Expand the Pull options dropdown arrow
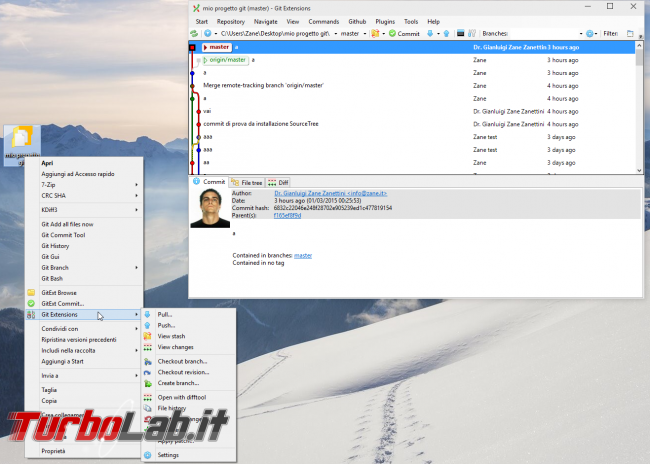The width and height of the screenshot is (650, 464). (438, 34)
